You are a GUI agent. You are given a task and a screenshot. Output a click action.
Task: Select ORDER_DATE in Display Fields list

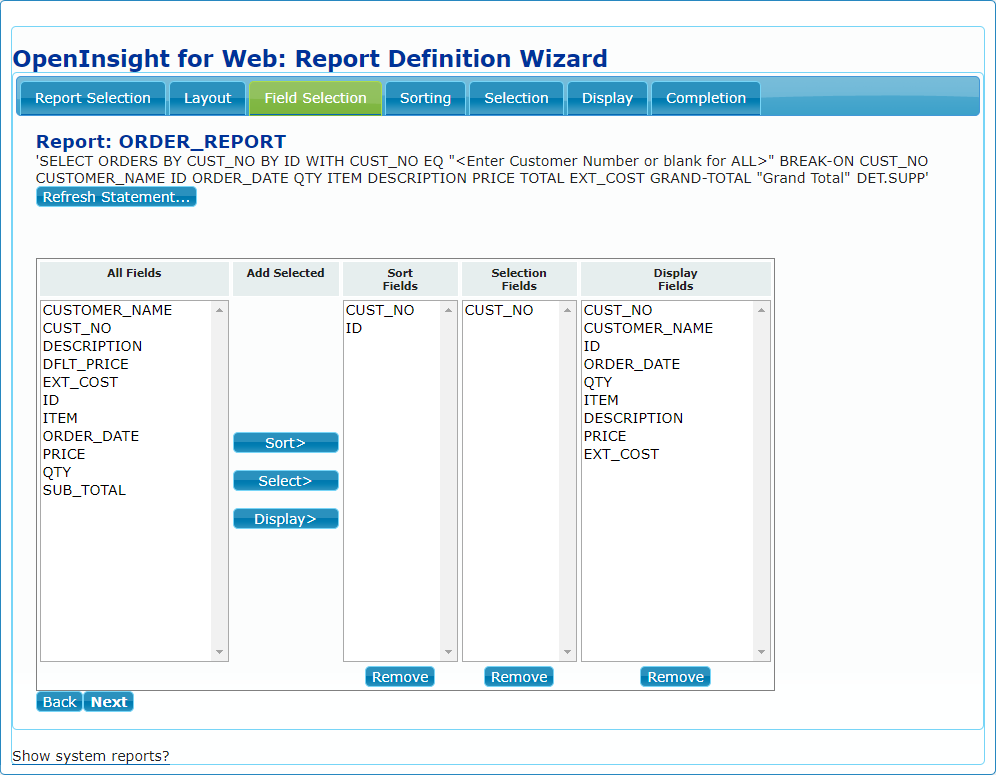[668, 364]
